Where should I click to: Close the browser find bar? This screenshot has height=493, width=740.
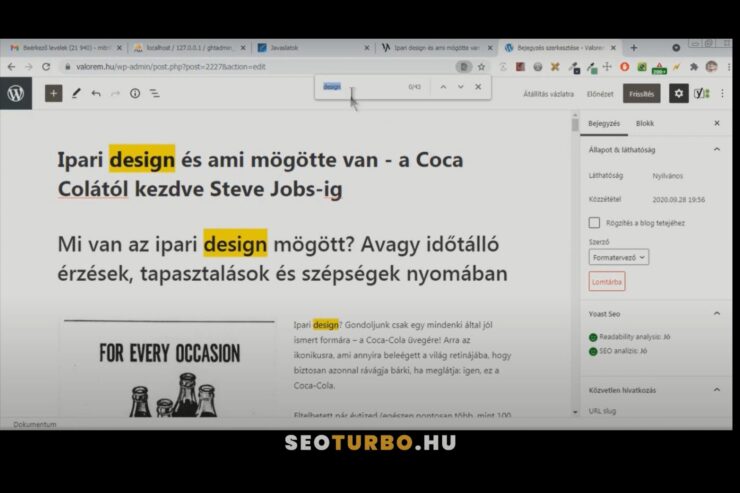[478, 87]
